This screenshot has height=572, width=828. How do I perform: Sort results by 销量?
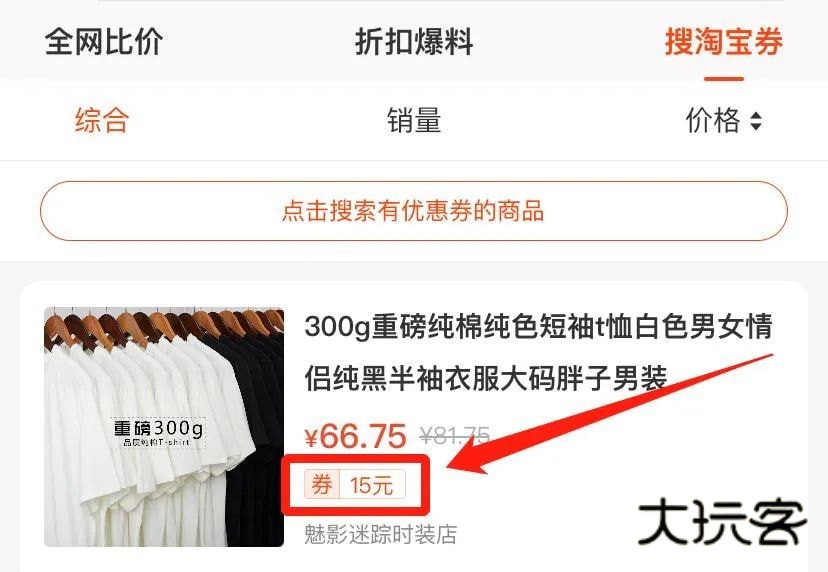pos(413,120)
